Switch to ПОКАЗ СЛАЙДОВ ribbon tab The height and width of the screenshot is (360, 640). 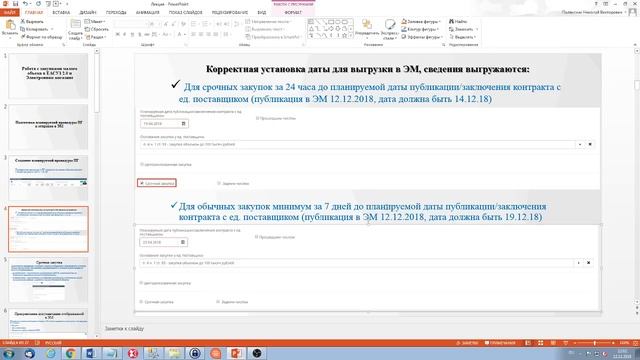(x=186, y=12)
